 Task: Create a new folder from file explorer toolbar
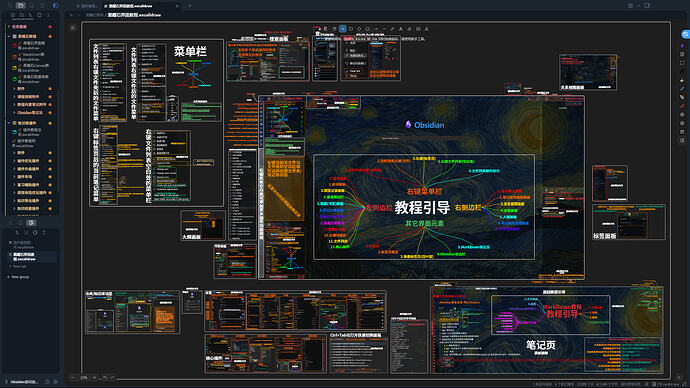pos(22,15)
